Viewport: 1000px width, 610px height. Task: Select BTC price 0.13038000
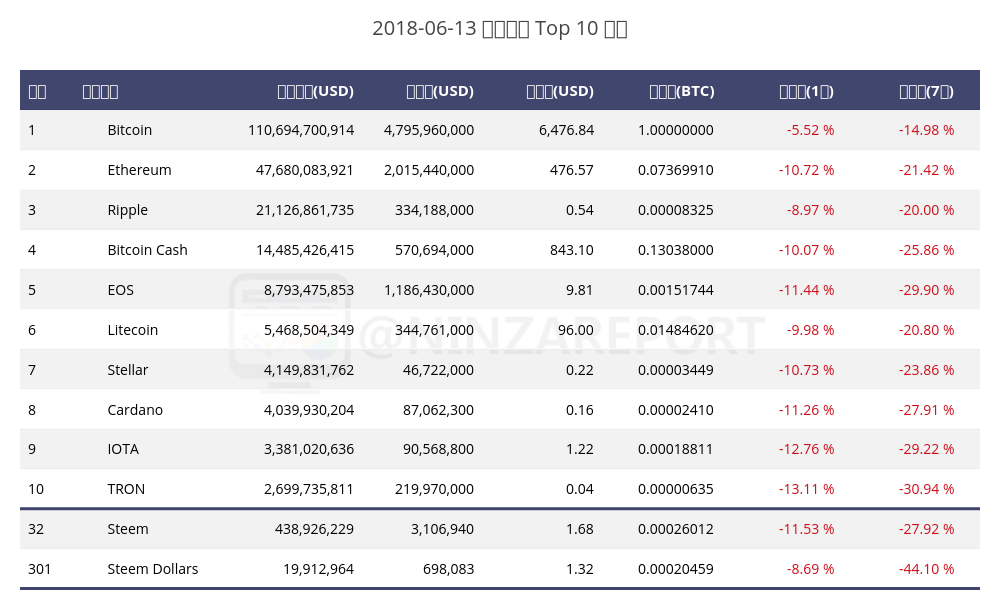(675, 250)
